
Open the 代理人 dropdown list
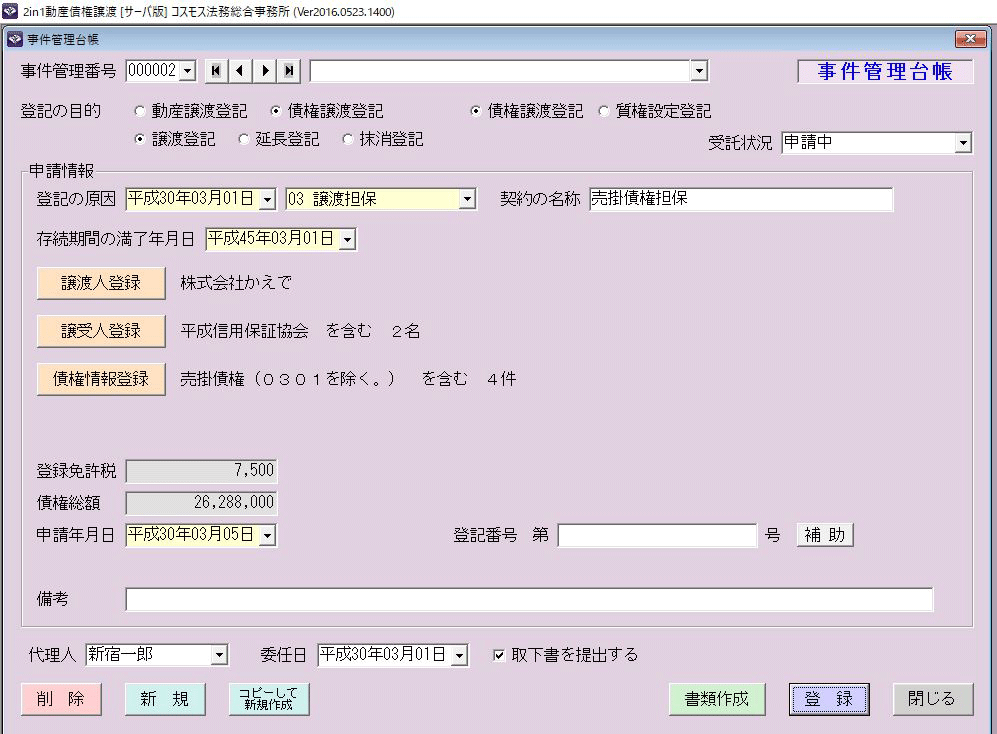coord(220,656)
